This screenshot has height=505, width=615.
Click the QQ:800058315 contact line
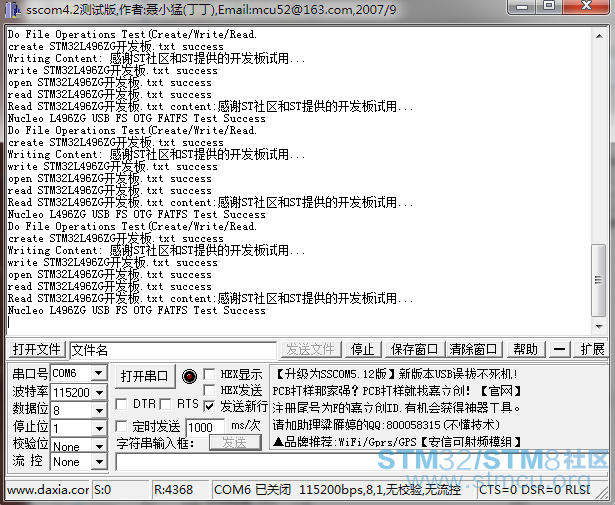coord(386,425)
